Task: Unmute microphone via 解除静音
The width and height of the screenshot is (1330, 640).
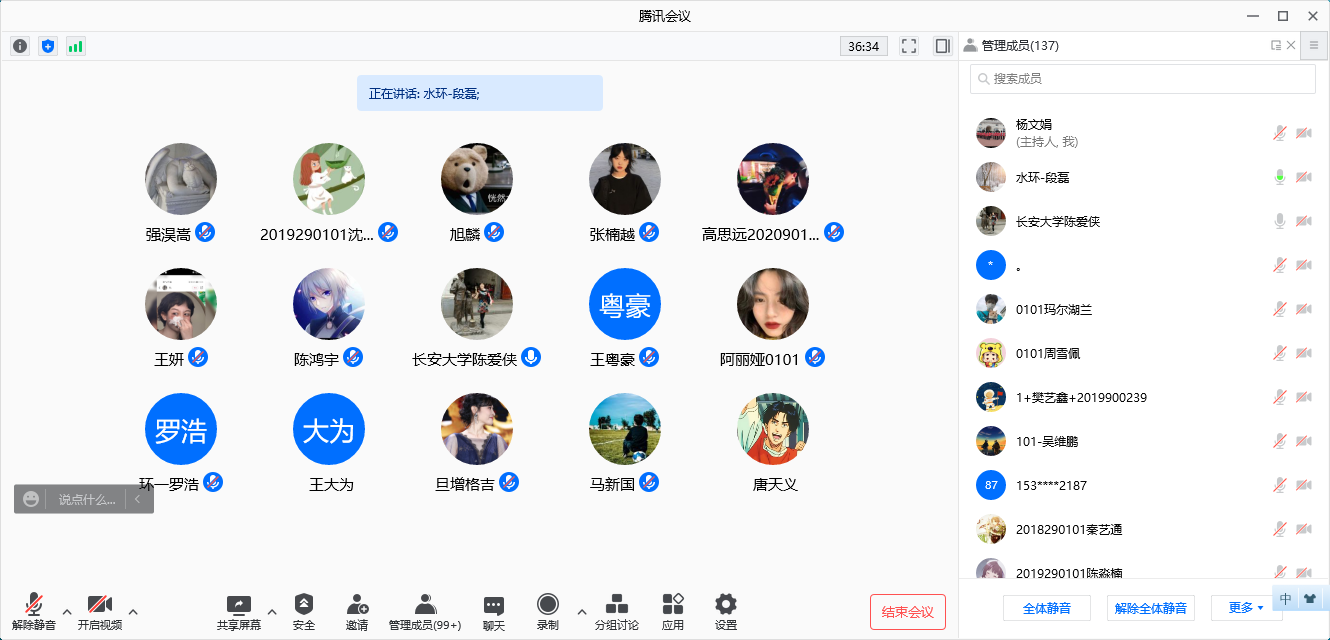Action: click(x=34, y=612)
